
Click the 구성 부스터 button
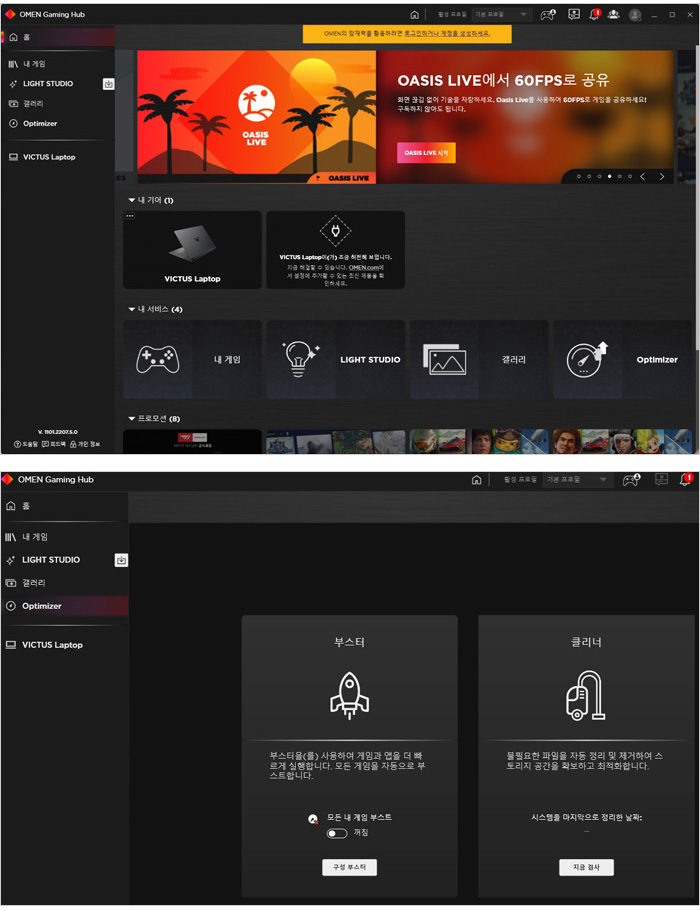(x=349, y=867)
